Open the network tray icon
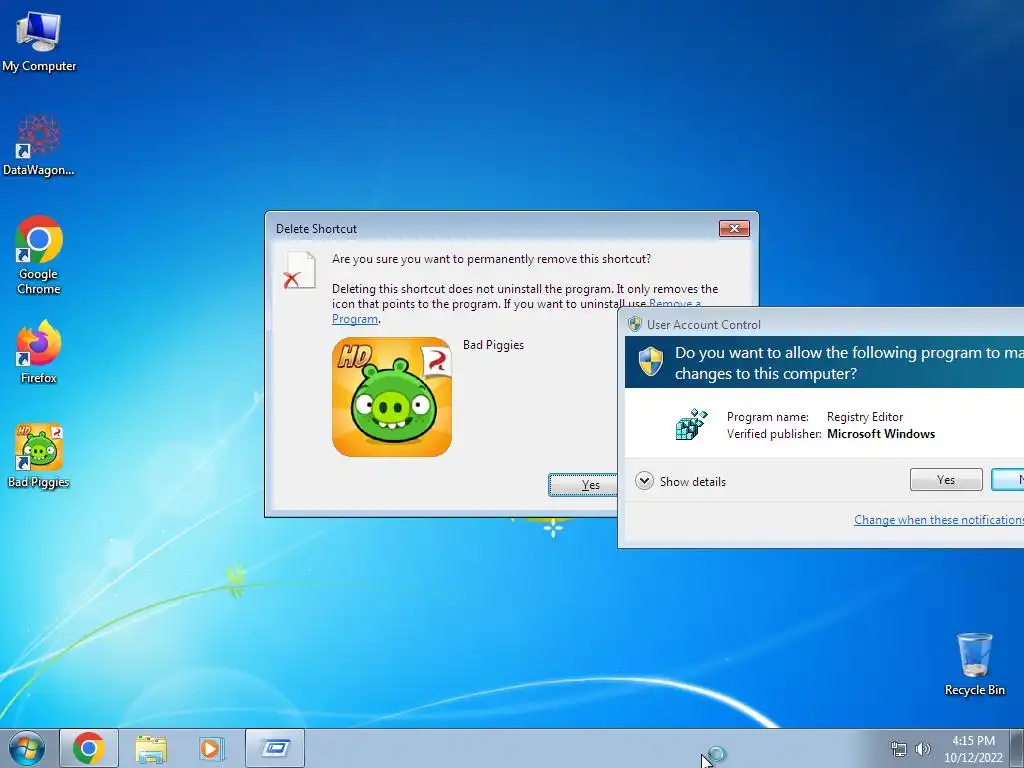Image resolution: width=1024 pixels, height=768 pixels. point(899,749)
